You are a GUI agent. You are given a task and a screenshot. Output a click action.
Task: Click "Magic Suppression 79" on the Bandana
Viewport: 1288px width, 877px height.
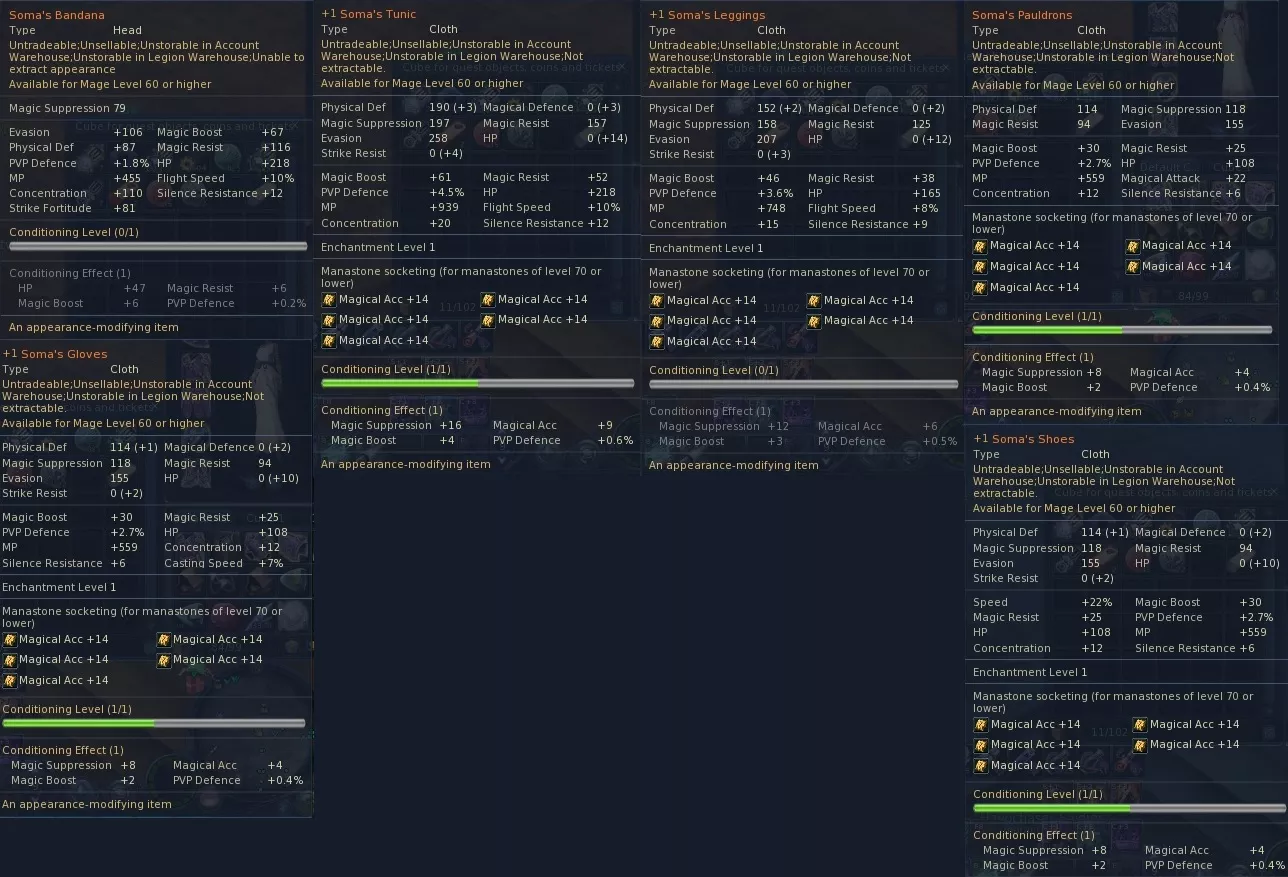(x=67, y=108)
